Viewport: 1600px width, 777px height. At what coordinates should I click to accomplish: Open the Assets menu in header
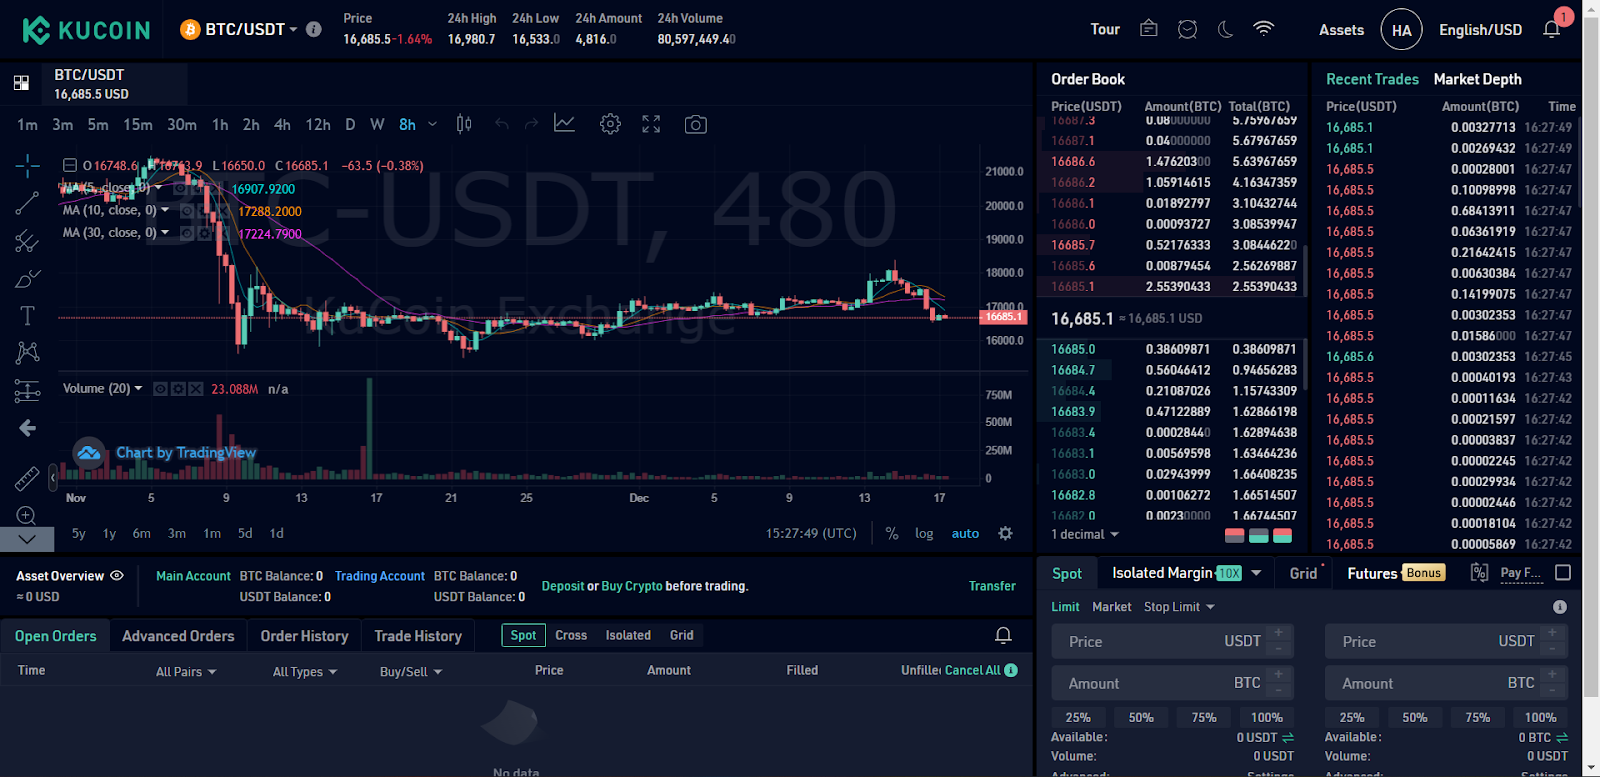(1341, 30)
